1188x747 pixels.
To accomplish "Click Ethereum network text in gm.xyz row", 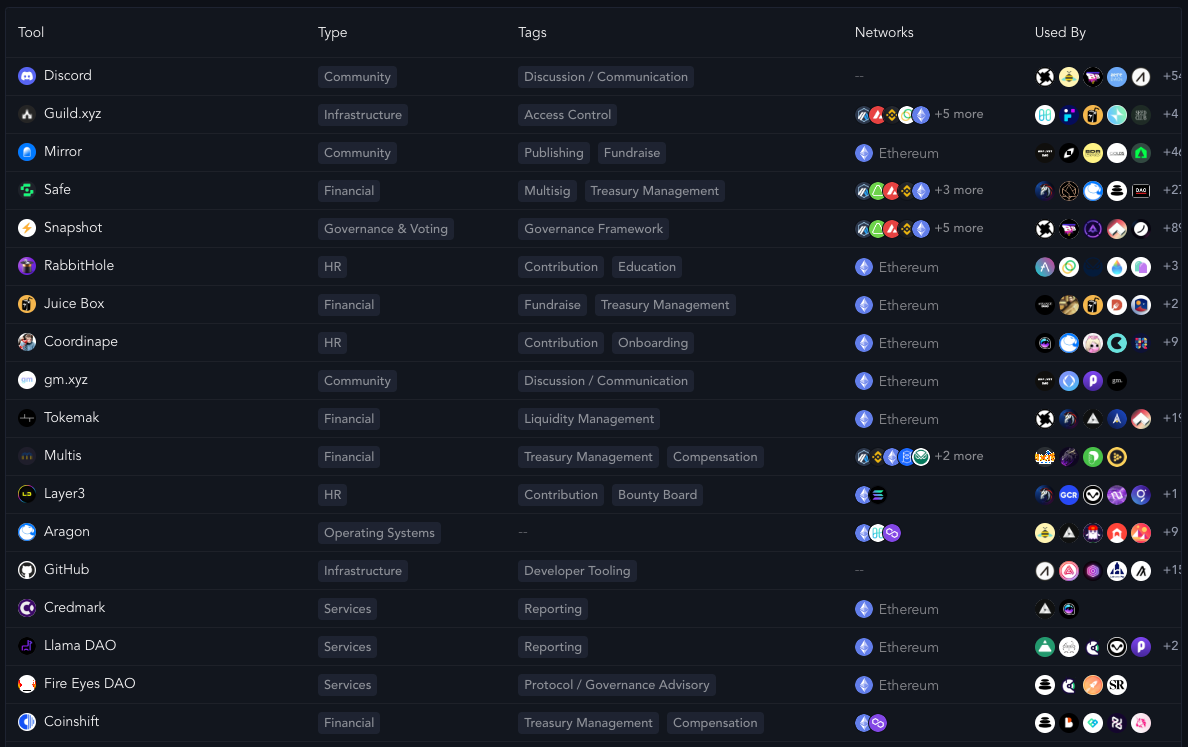I will [908, 381].
